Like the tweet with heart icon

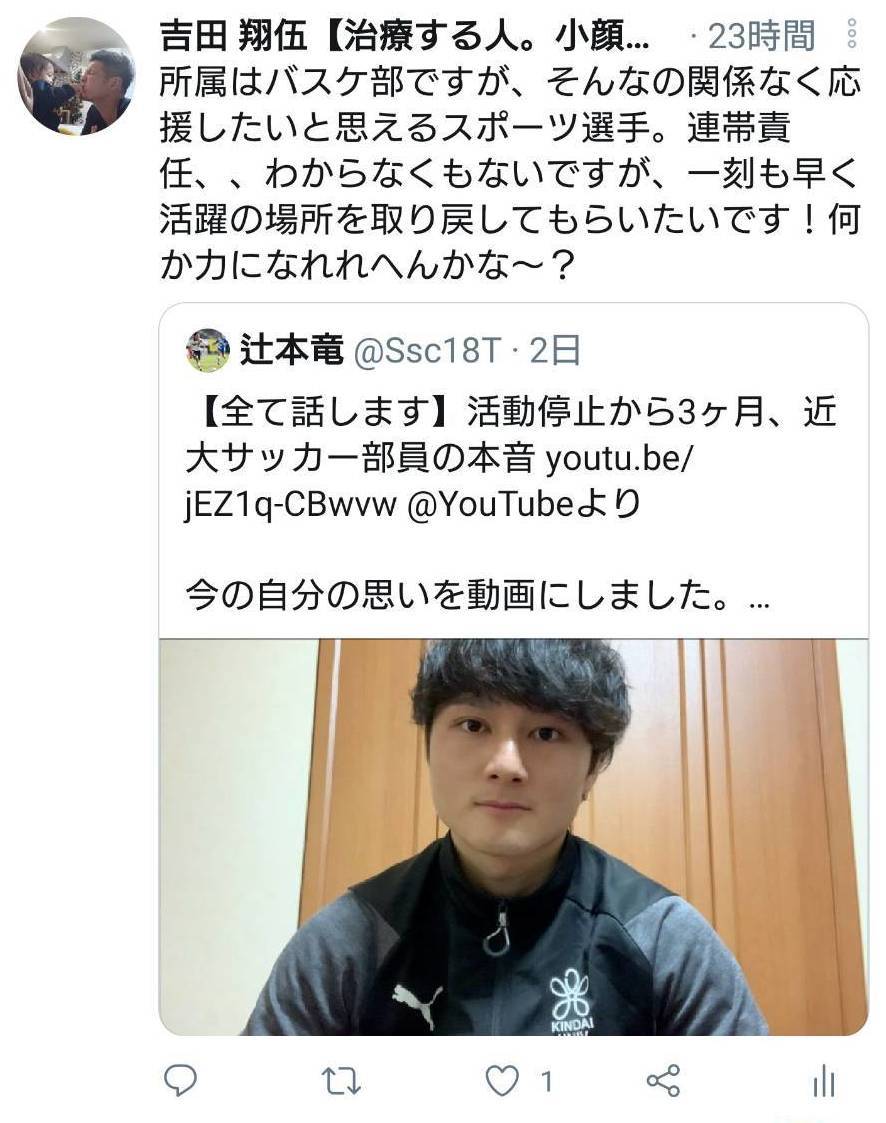point(502,1081)
